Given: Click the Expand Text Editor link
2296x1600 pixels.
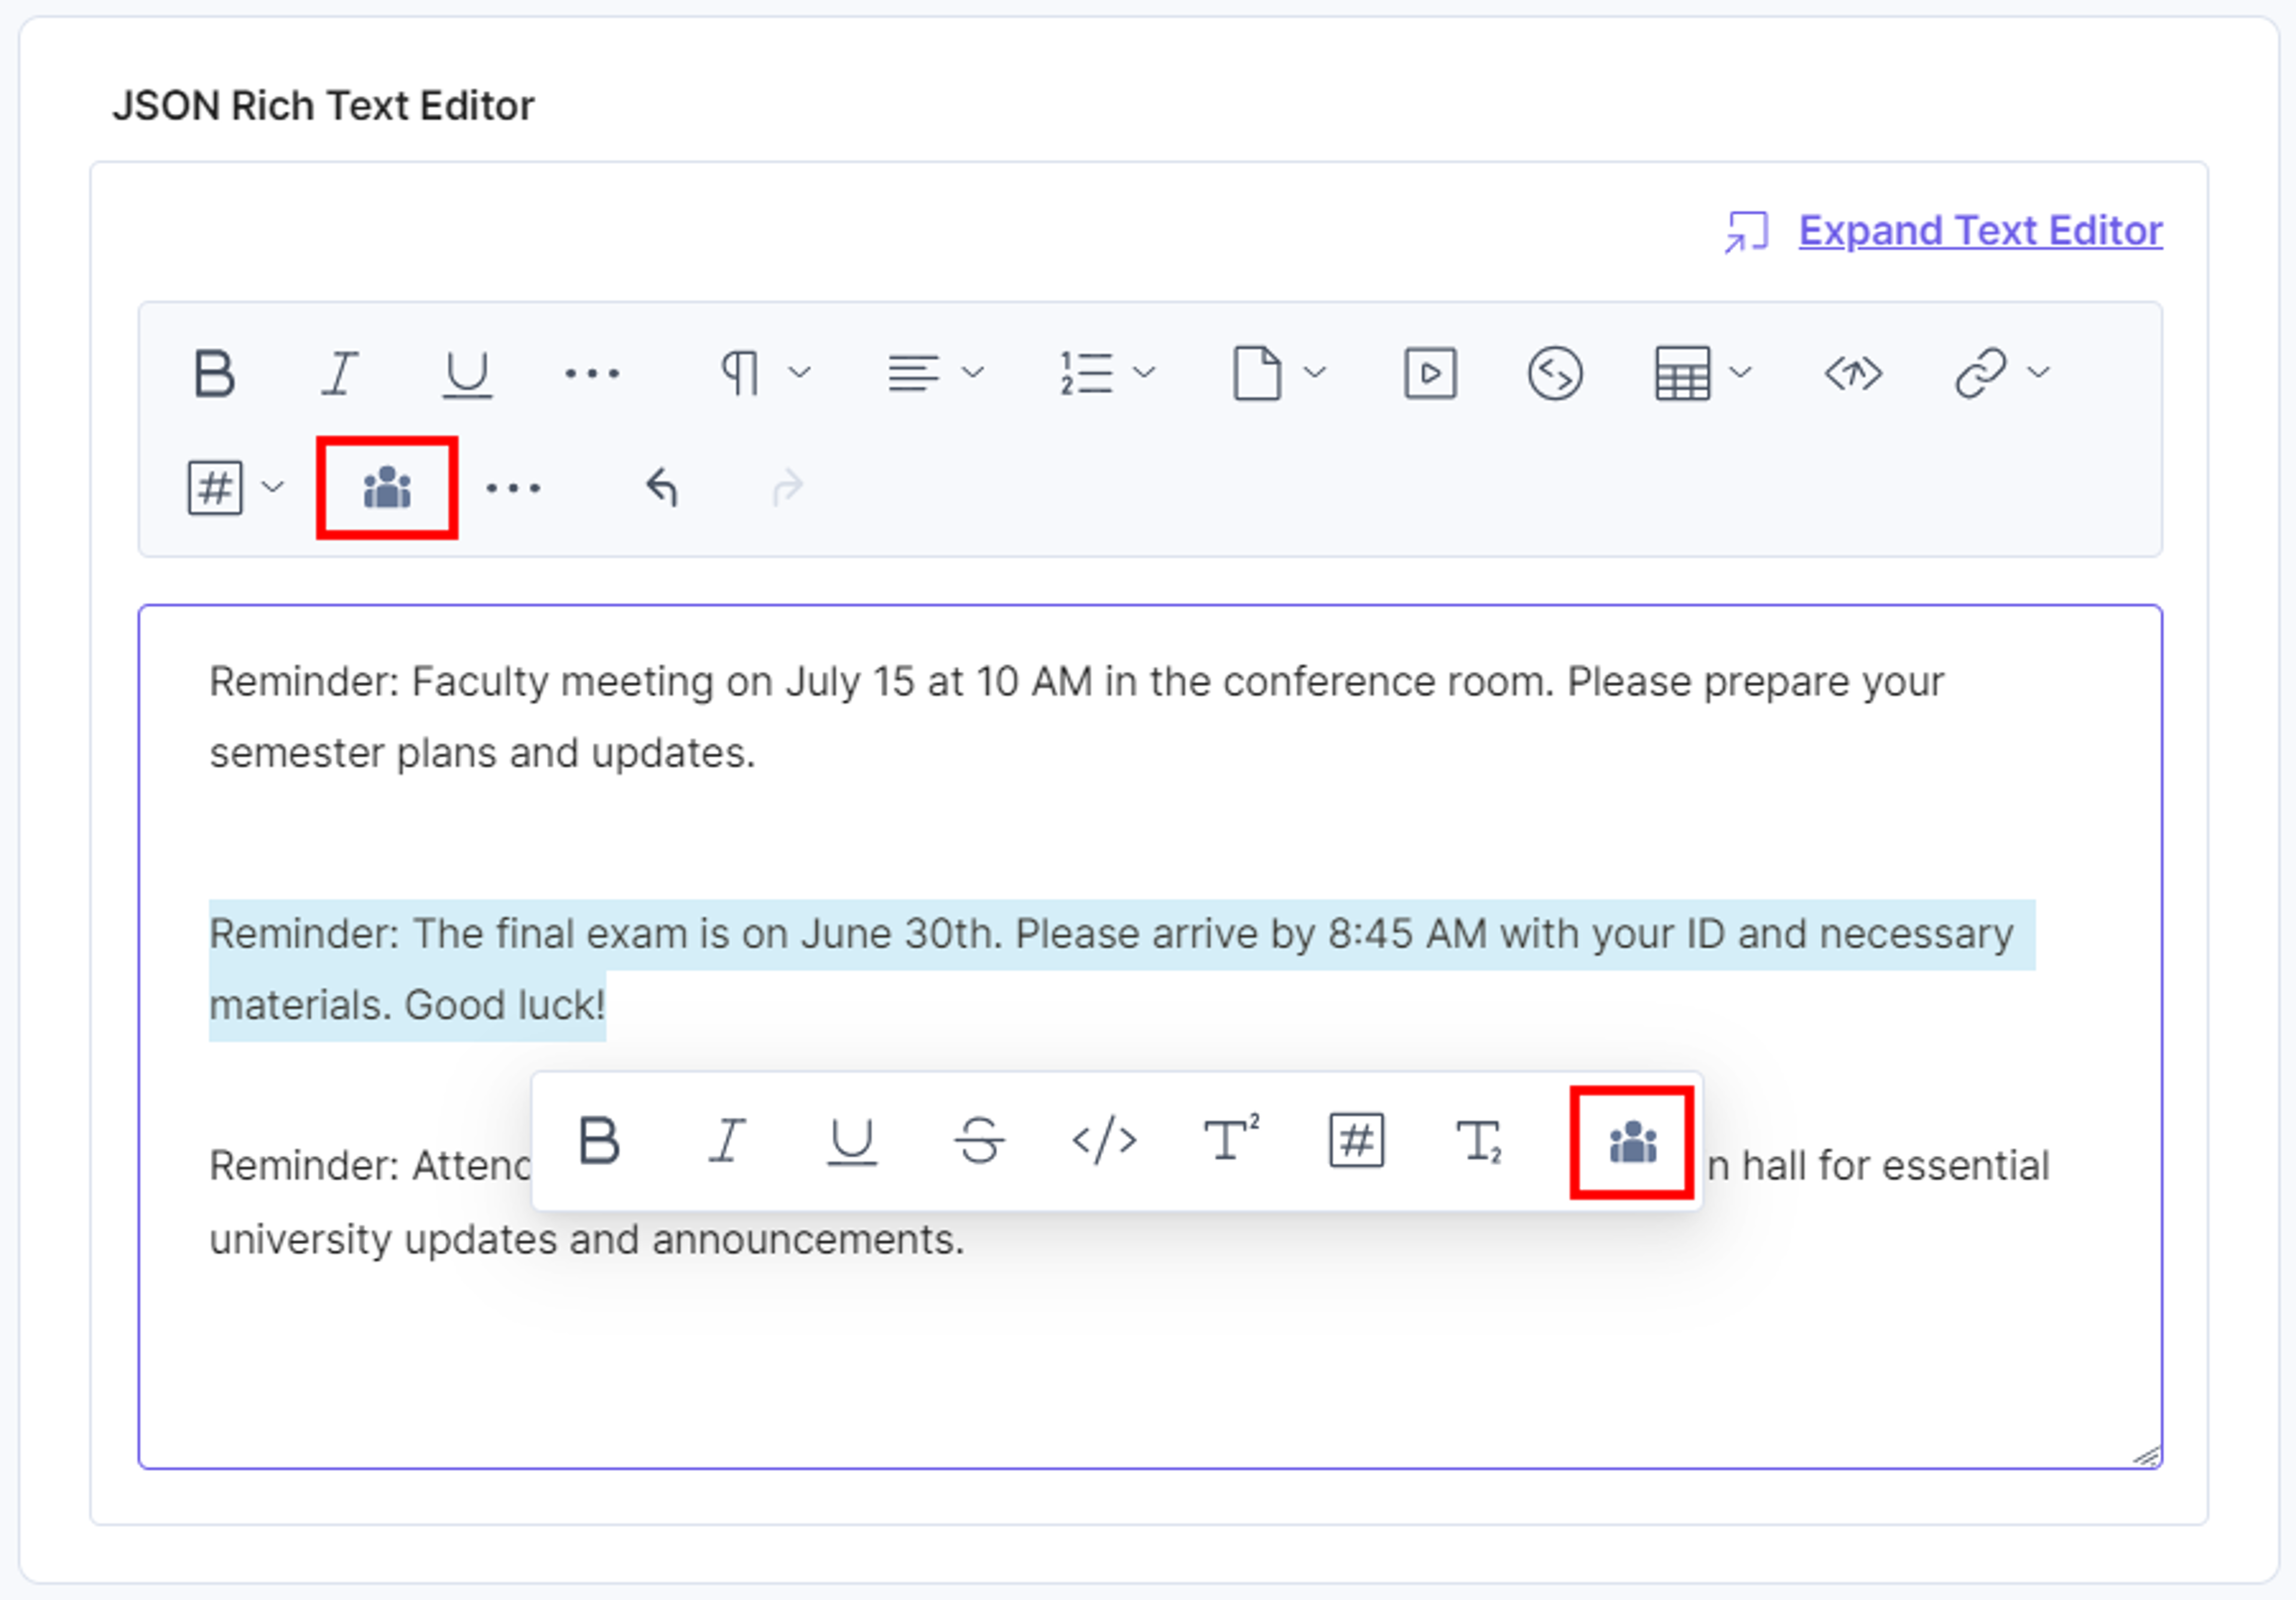Looking at the screenshot, I should point(1980,231).
